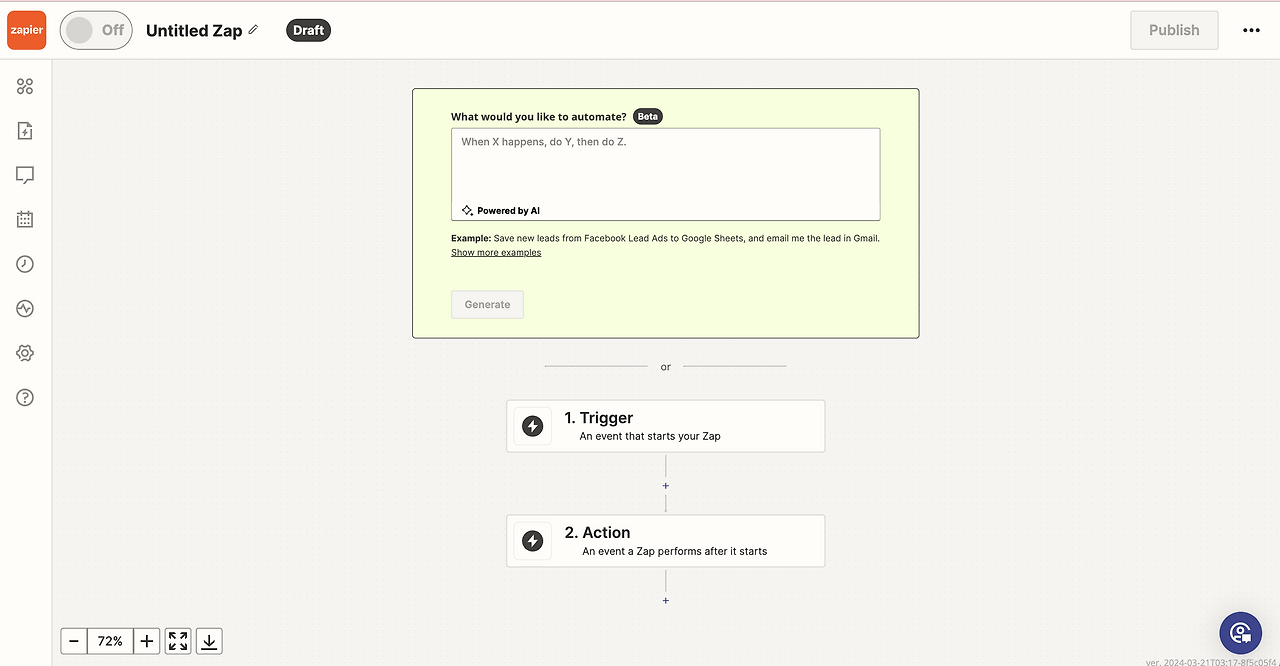Image resolution: width=1280 pixels, height=666 pixels.
Task: Open the comment bubble sidebar icon
Action: click(x=25, y=175)
